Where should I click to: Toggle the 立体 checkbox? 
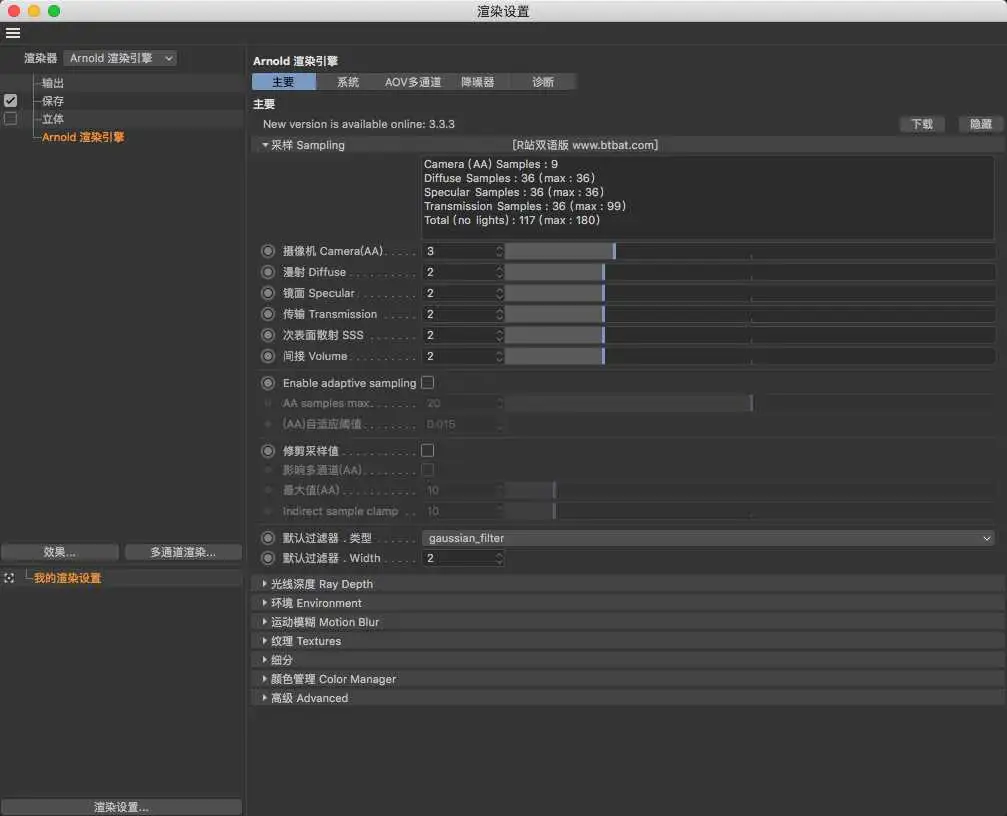point(10,119)
